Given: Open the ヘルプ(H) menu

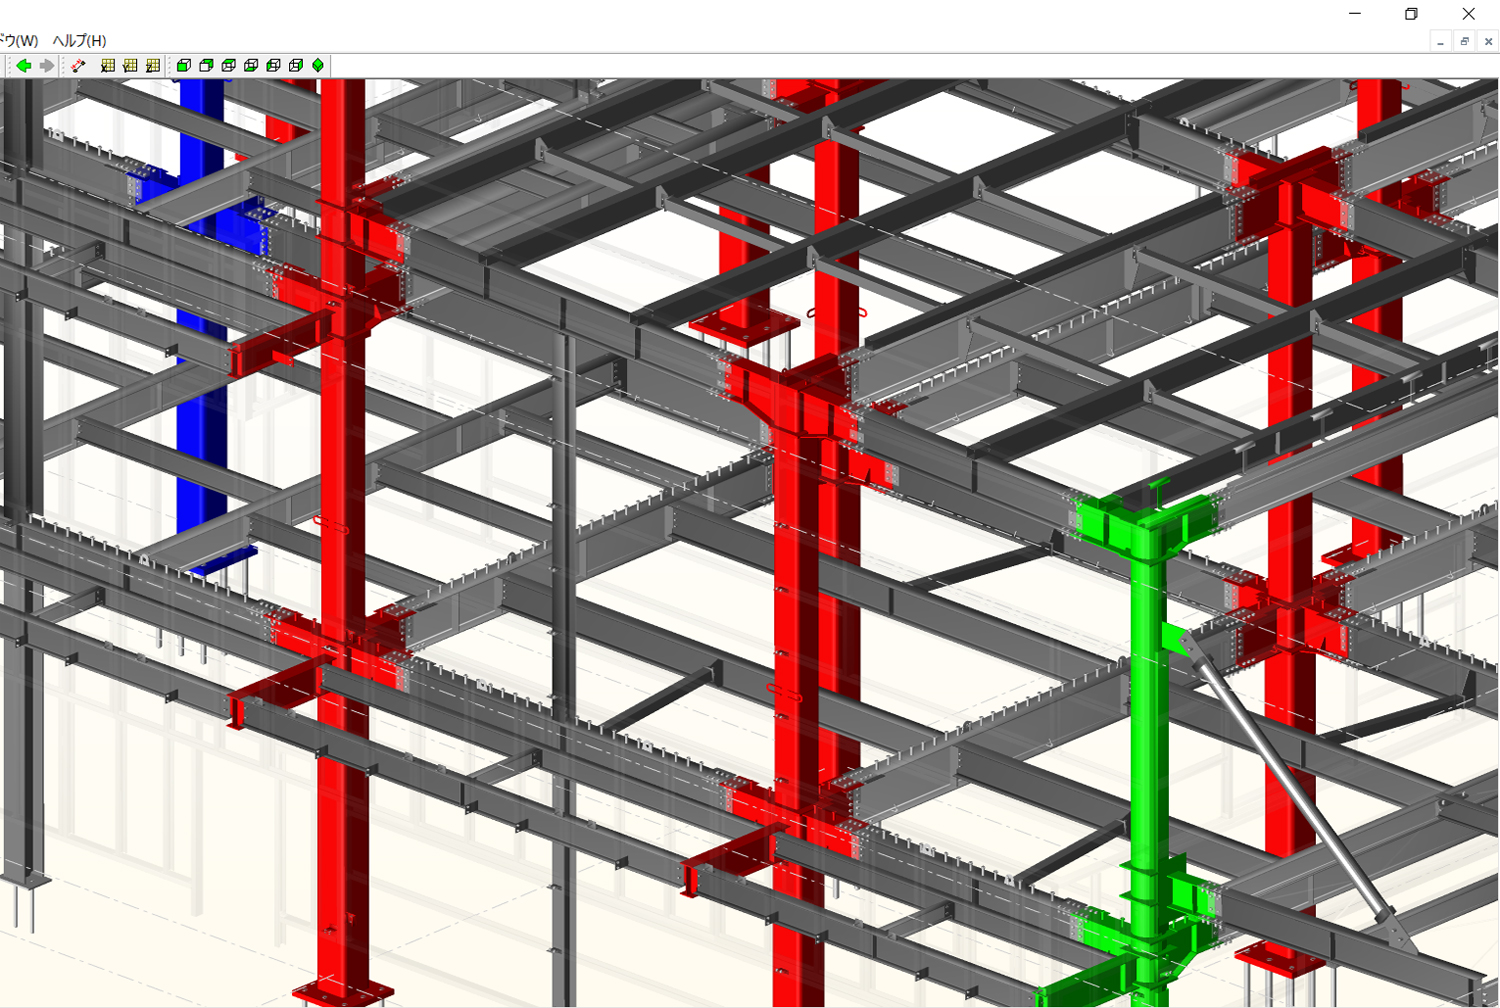Looking at the screenshot, I should coord(79,41).
